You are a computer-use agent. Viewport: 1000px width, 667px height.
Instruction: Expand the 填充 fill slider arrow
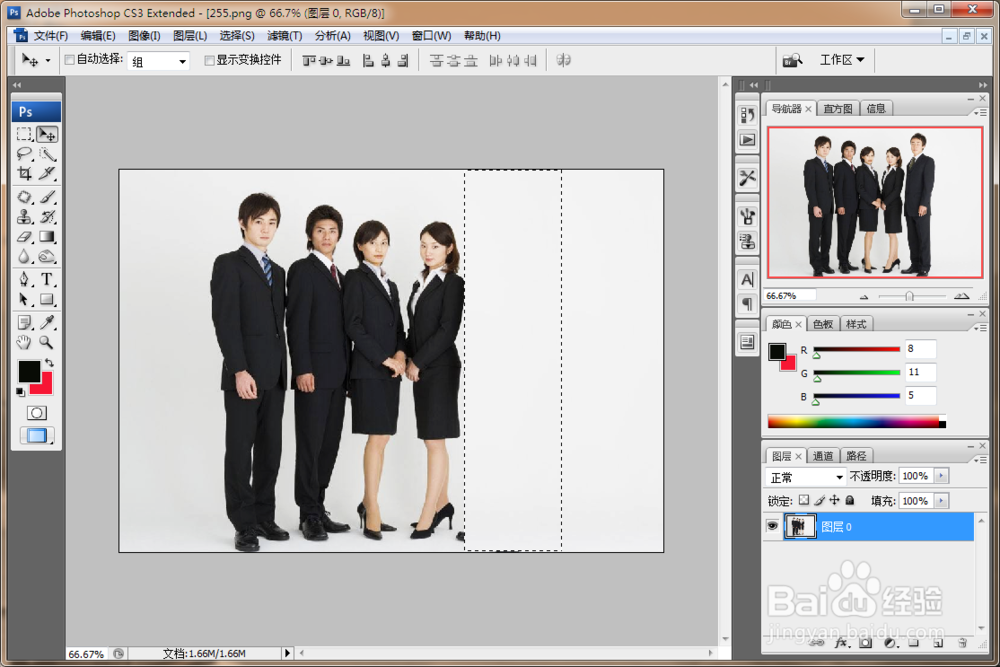click(941, 501)
